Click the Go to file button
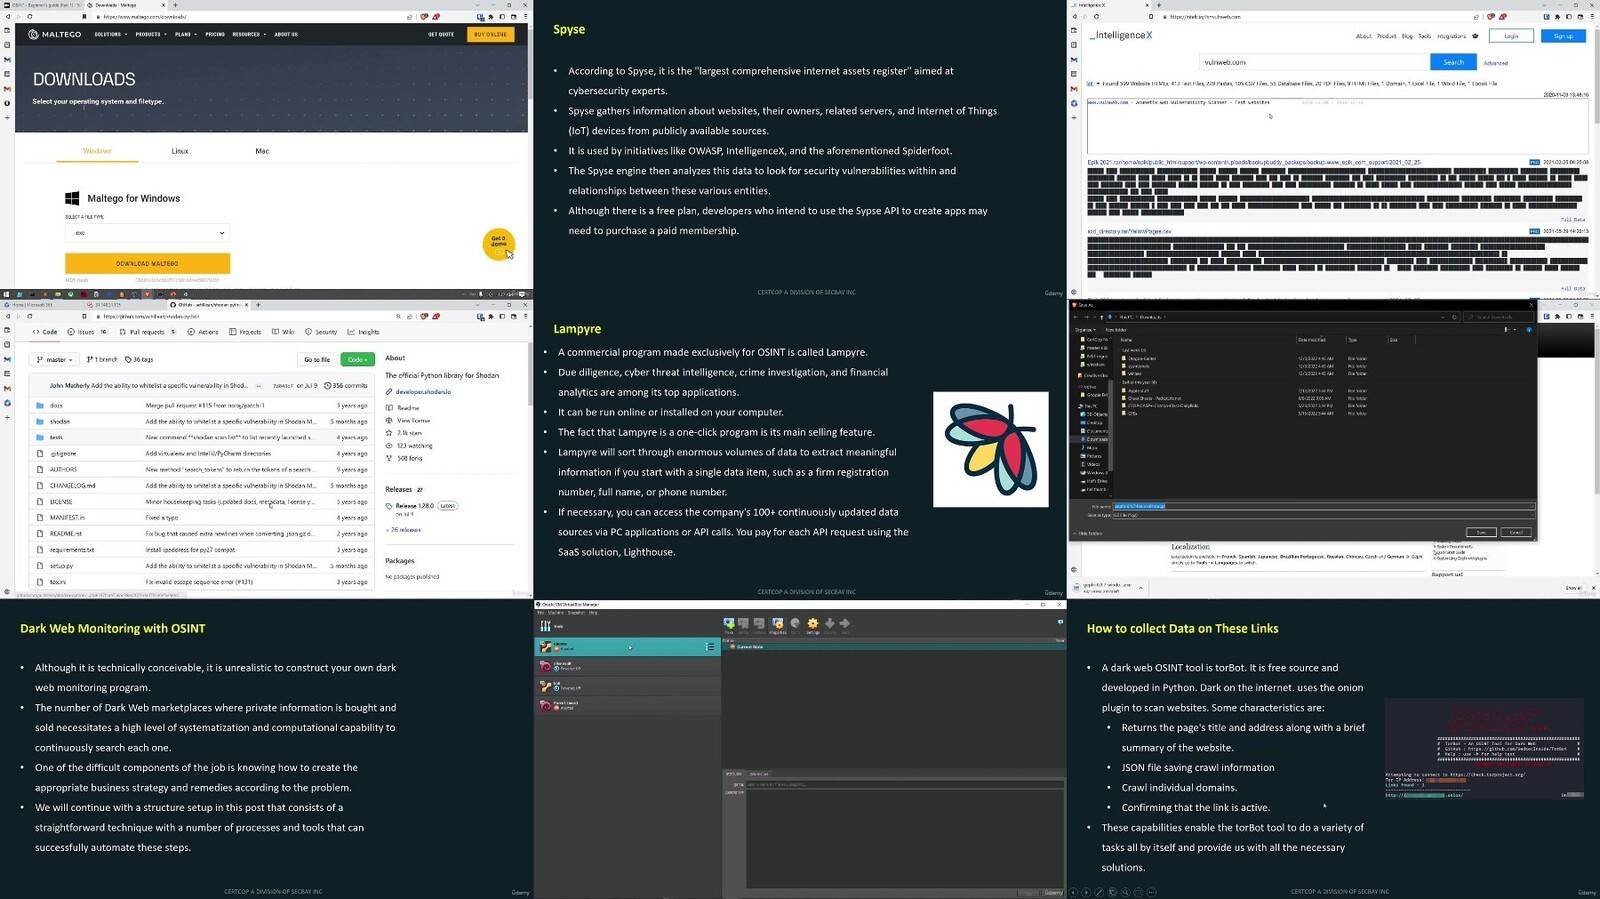The width and height of the screenshot is (1600, 899). click(317, 359)
